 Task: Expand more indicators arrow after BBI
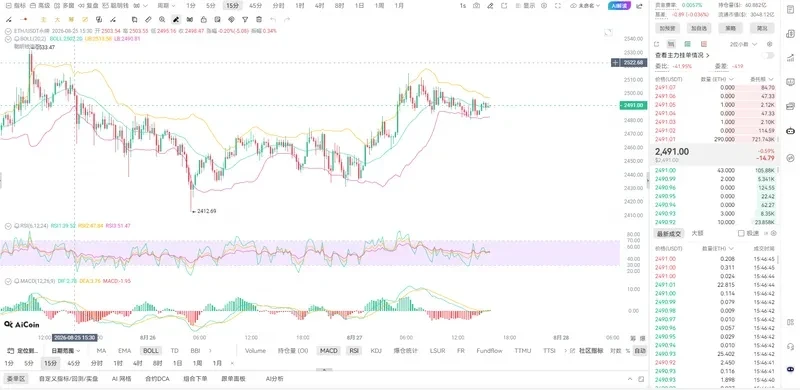tap(211, 351)
